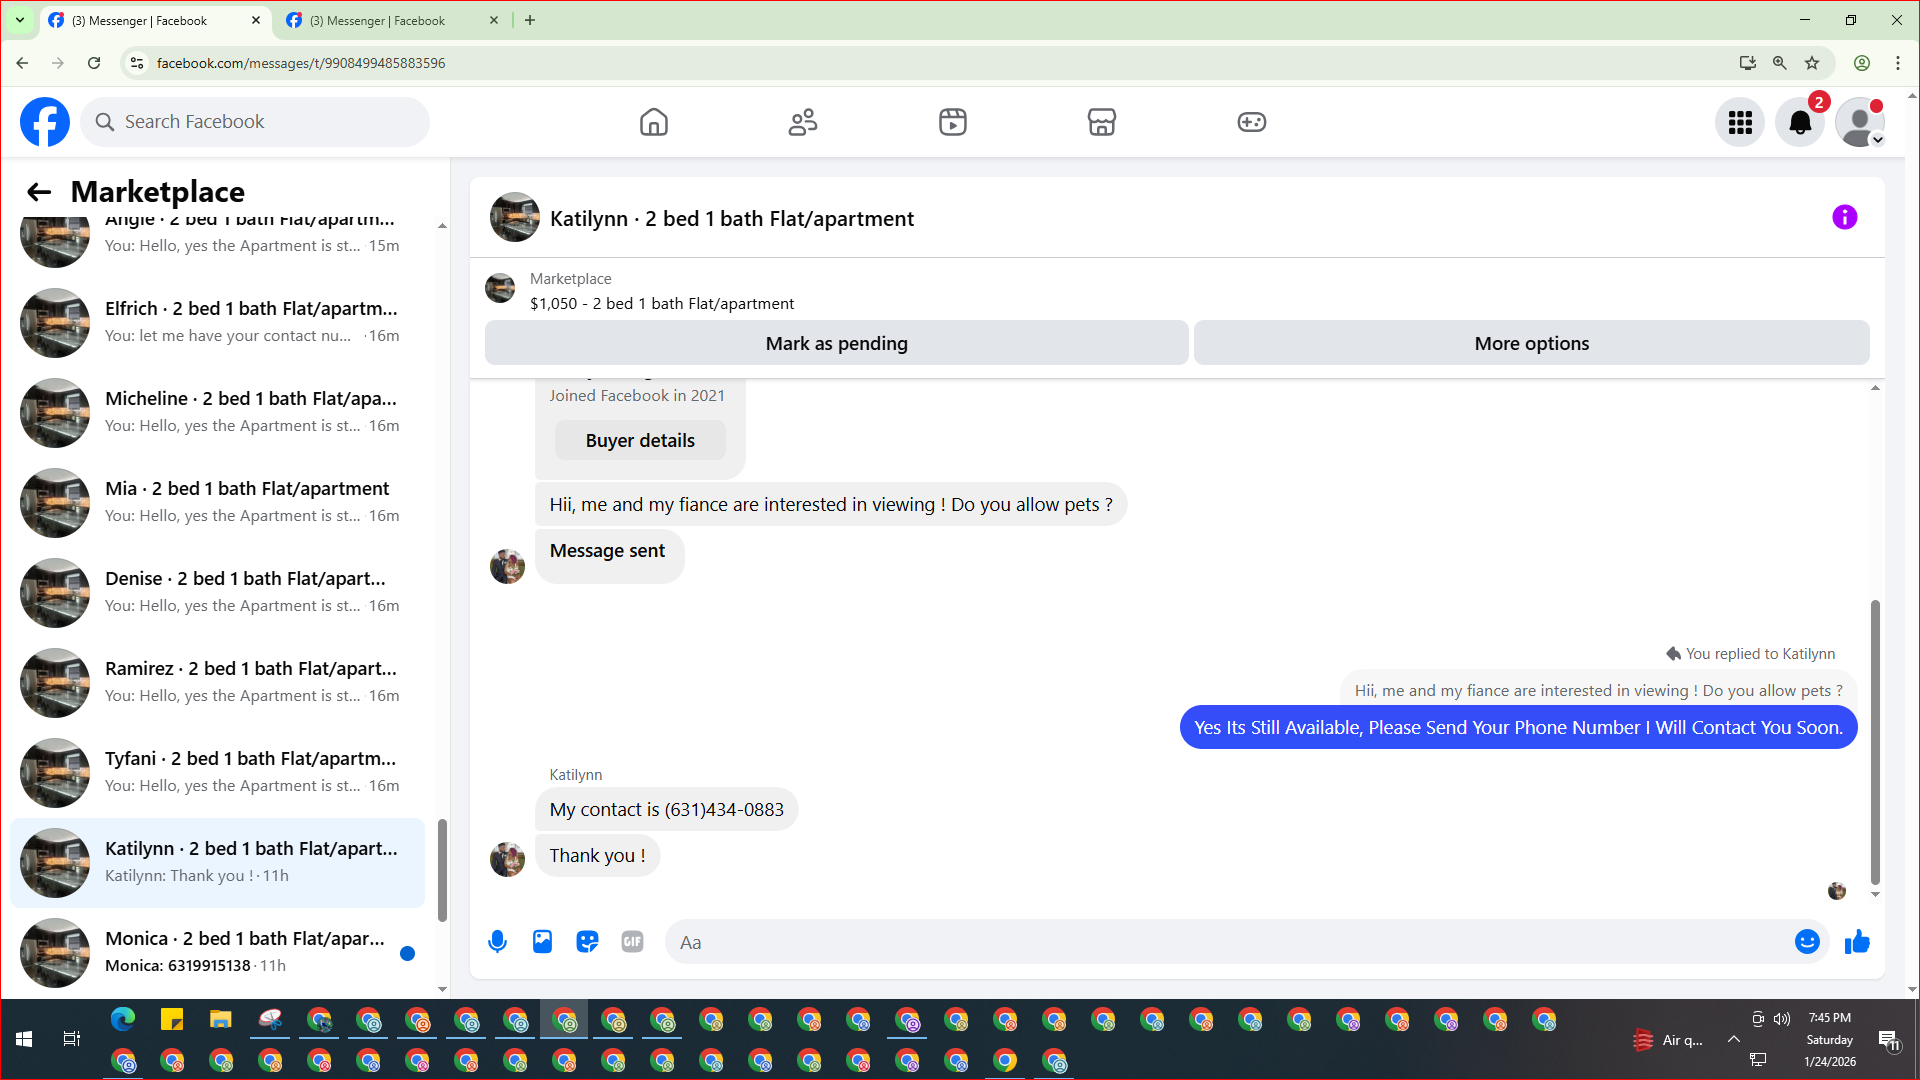
Task: Click Mark as pending button
Action: pos(836,343)
